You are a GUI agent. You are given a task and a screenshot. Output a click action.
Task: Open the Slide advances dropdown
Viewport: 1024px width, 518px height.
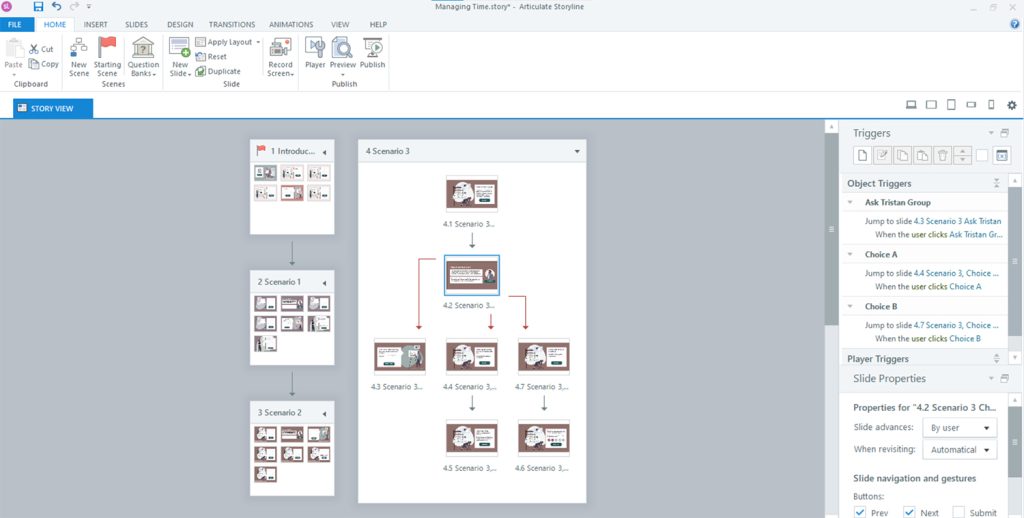(959, 428)
